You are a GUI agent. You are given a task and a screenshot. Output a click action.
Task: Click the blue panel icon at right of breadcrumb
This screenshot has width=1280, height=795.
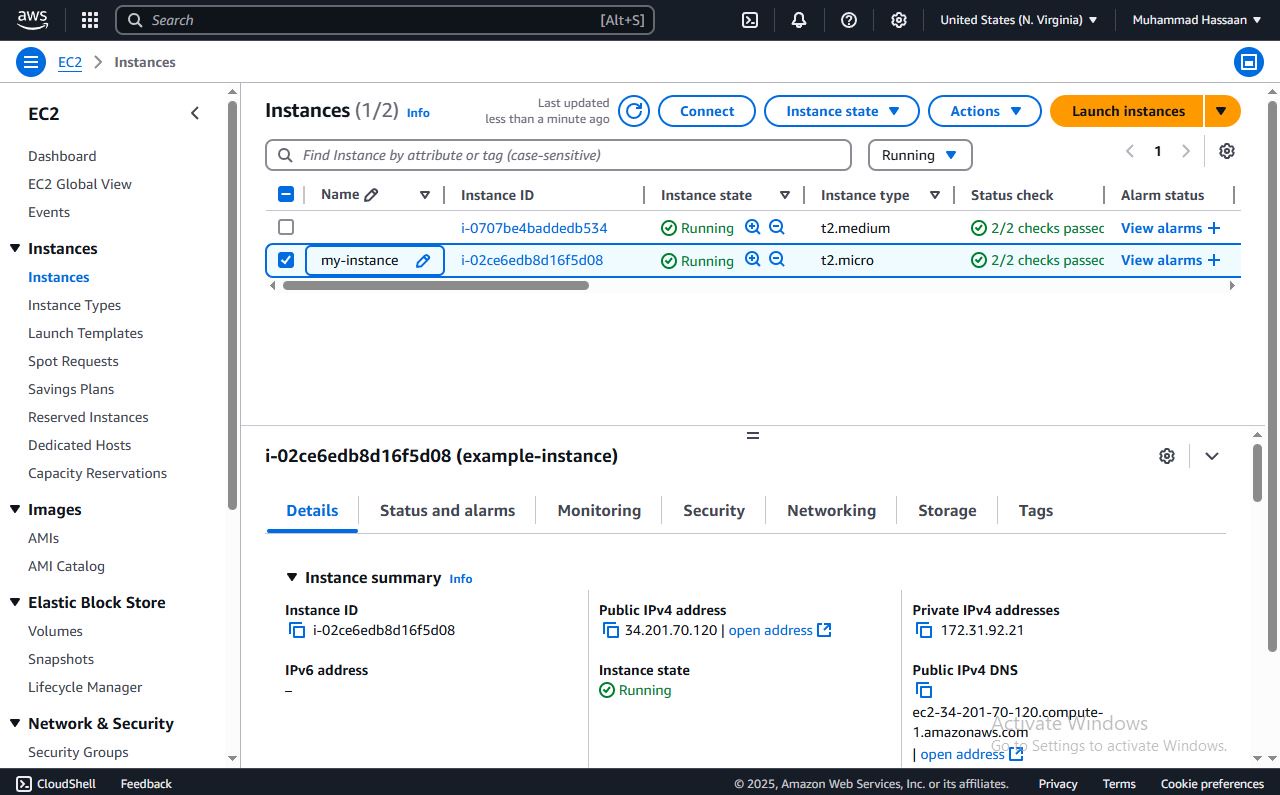coord(1248,62)
